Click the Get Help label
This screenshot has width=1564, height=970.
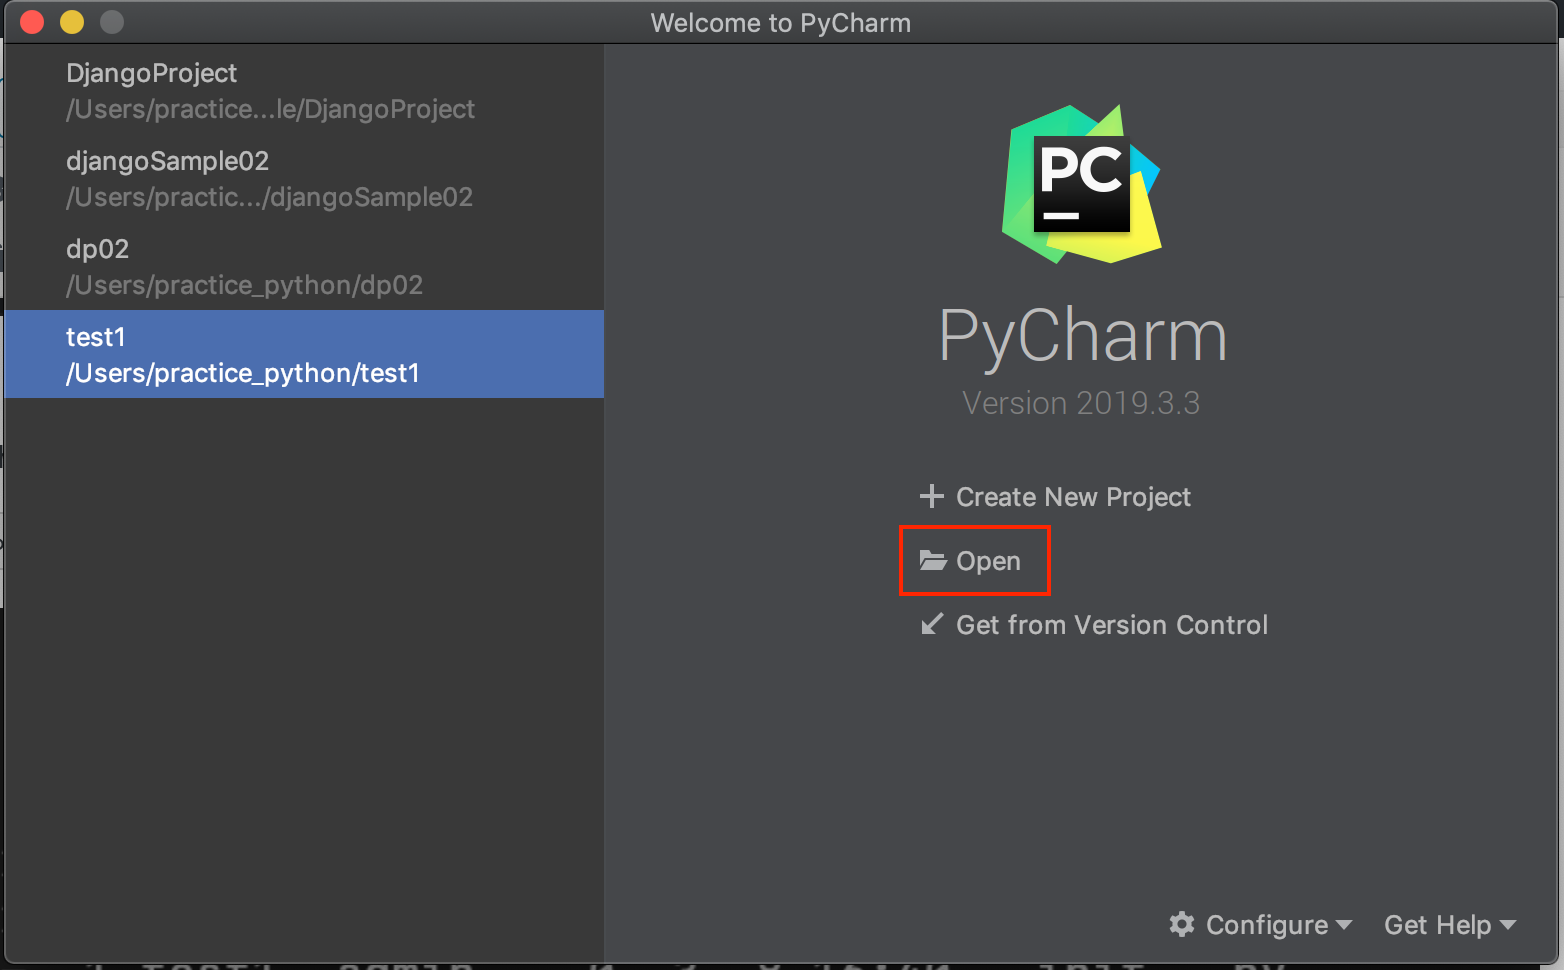1437,925
